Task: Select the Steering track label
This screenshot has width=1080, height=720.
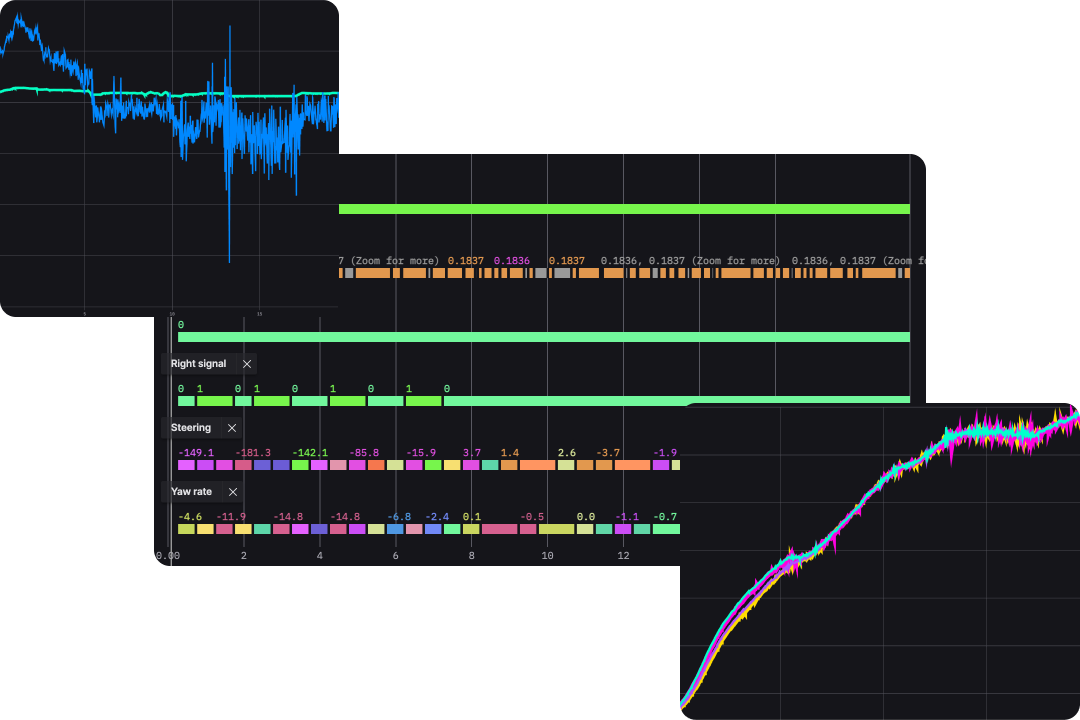Action: [x=193, y=427]
